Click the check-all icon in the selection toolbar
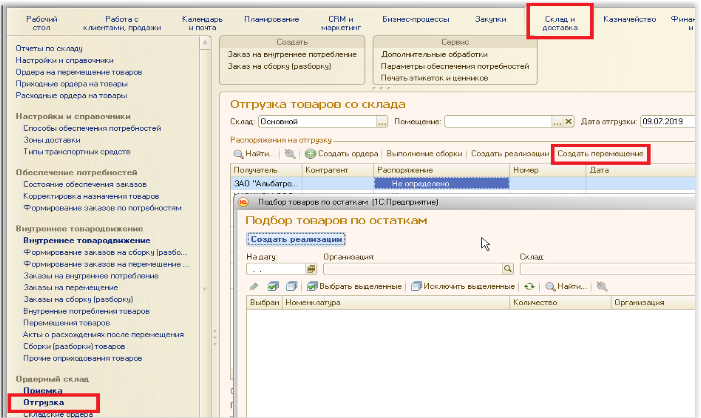This screenshot has width=701, height=418. [273, 286]
